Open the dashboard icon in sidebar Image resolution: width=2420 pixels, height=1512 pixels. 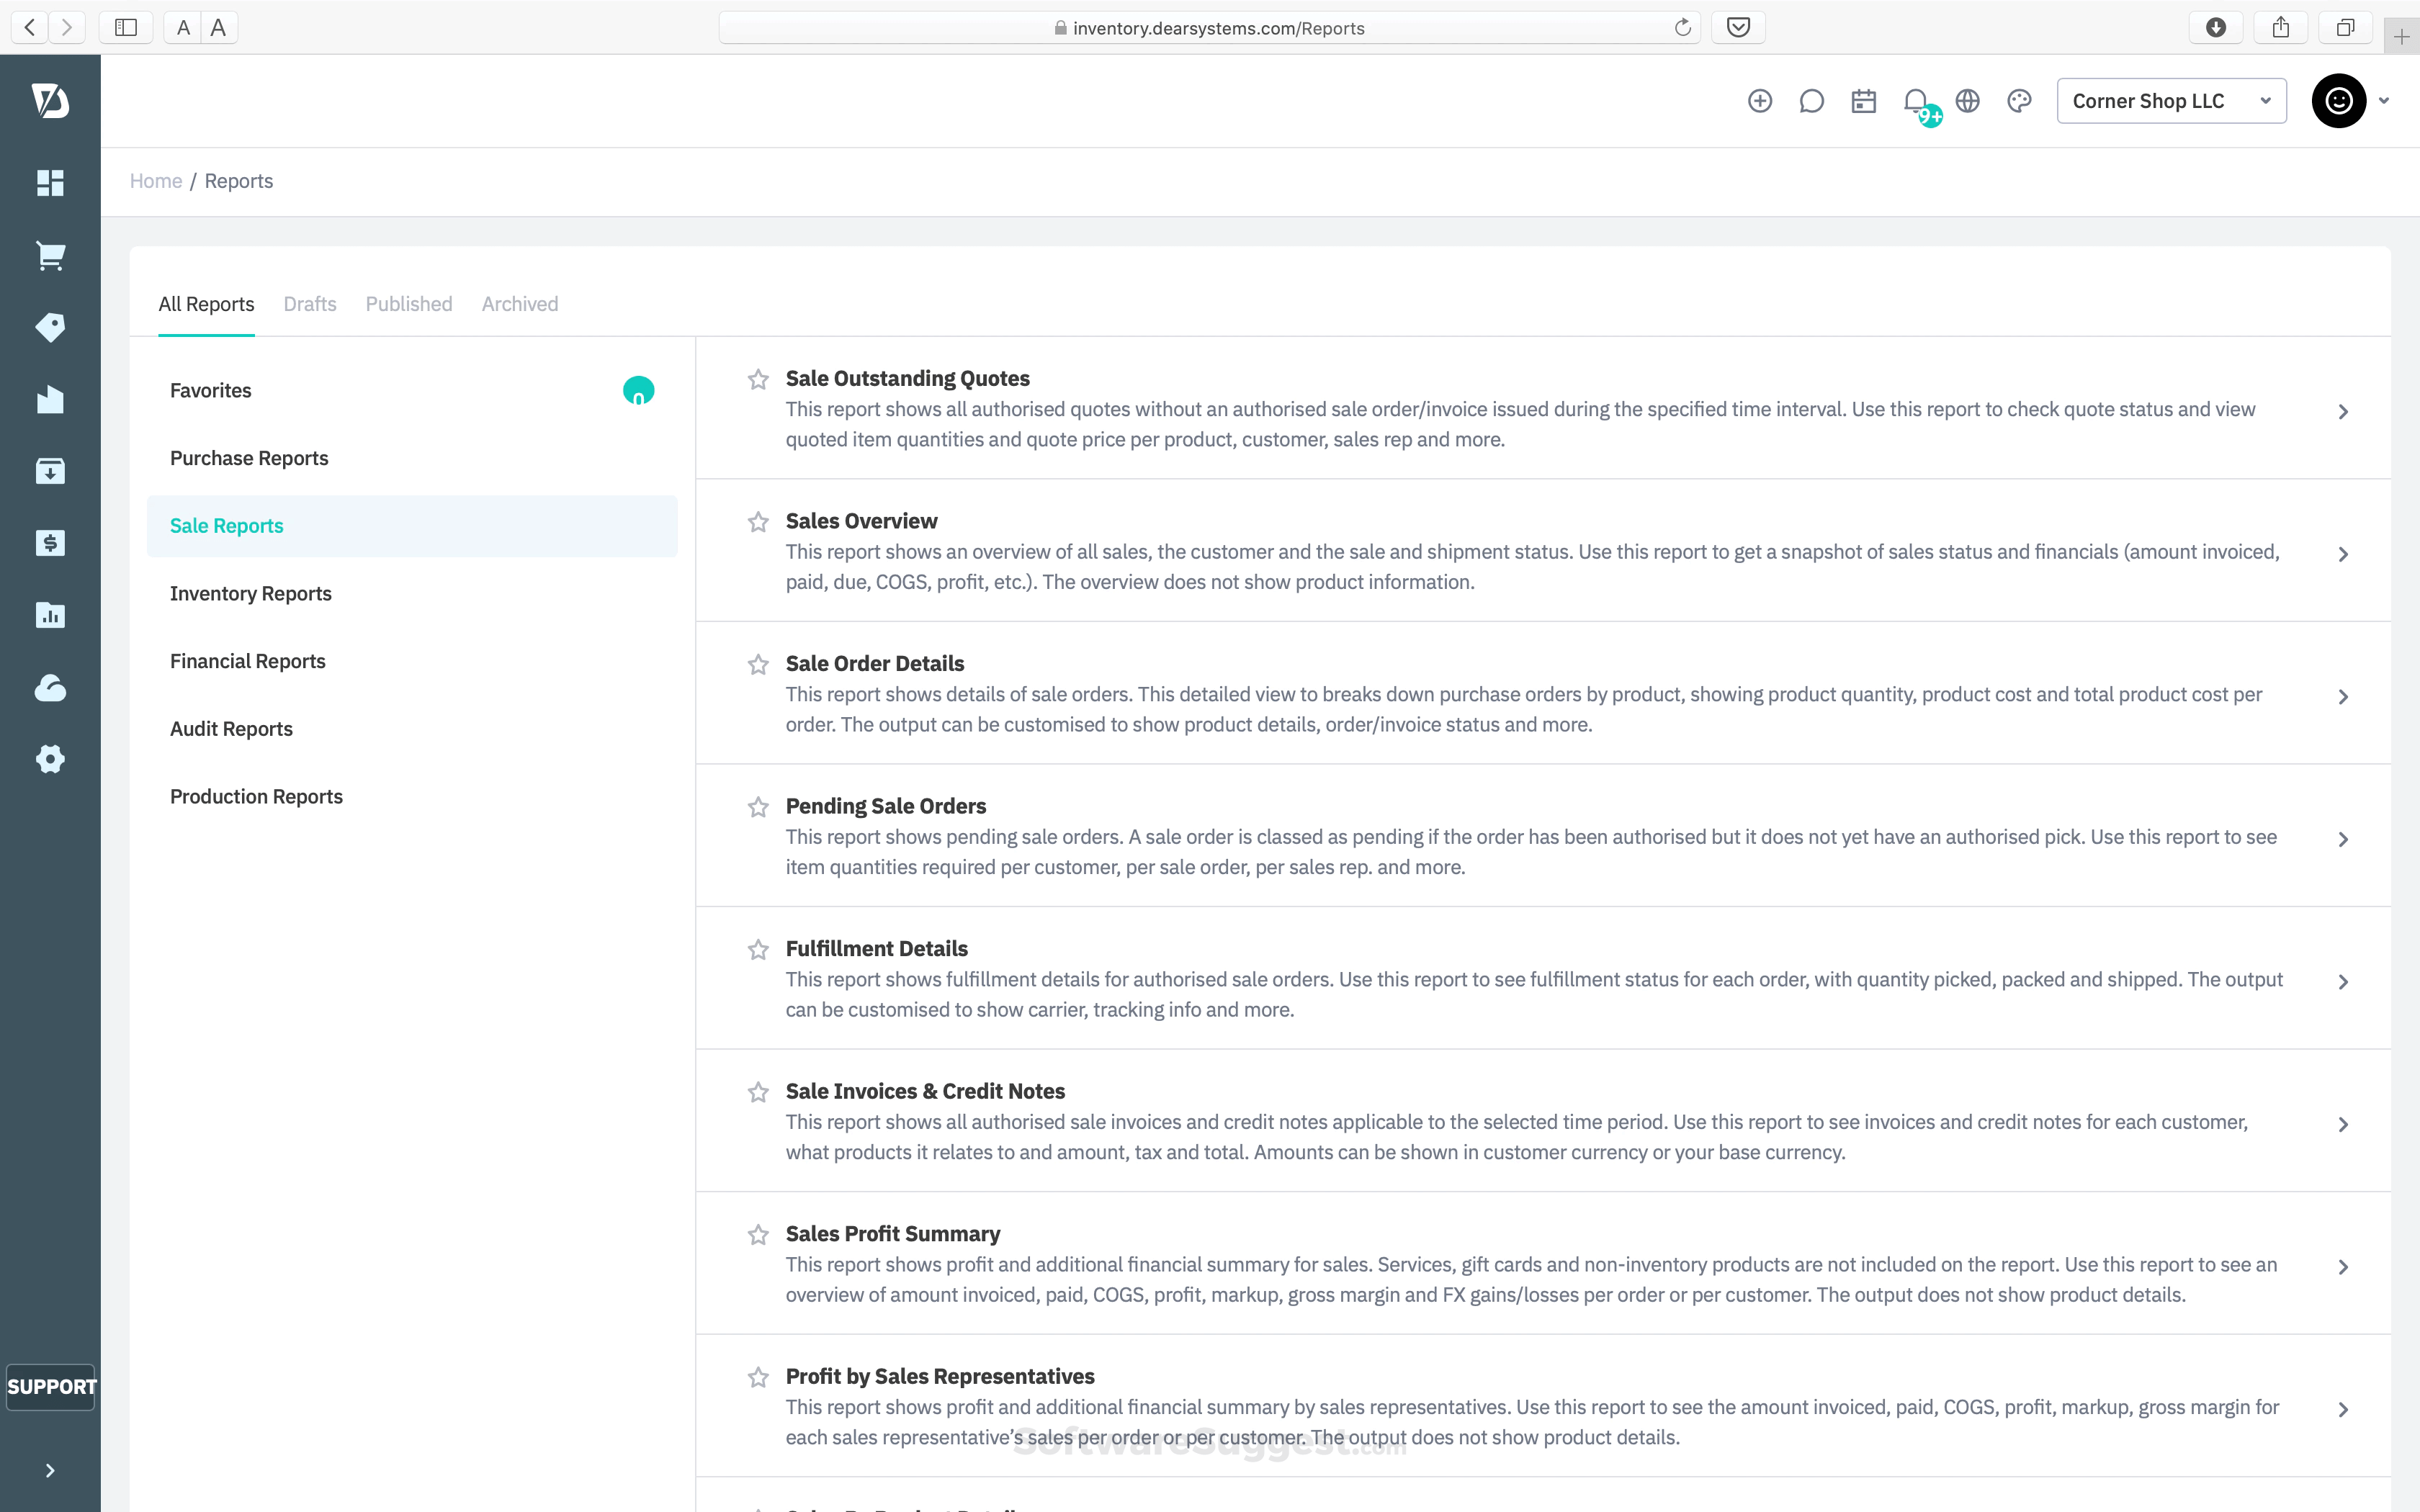[50, 183]
